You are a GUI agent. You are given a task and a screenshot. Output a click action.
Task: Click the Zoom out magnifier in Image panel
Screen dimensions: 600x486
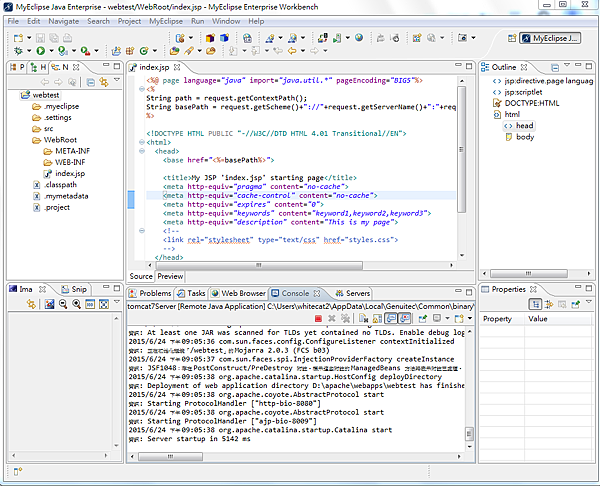coord(63,304)
